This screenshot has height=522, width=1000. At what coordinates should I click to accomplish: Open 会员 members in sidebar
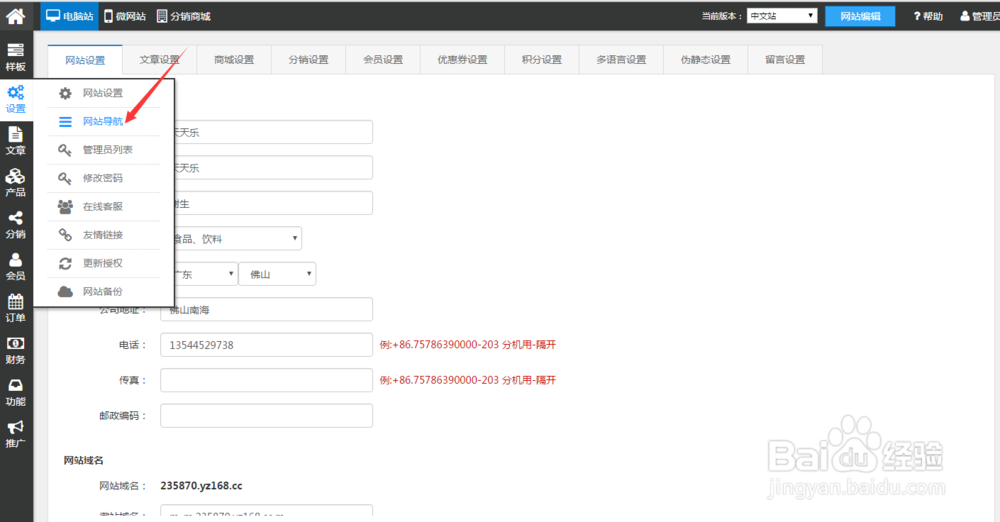[16, 266]
